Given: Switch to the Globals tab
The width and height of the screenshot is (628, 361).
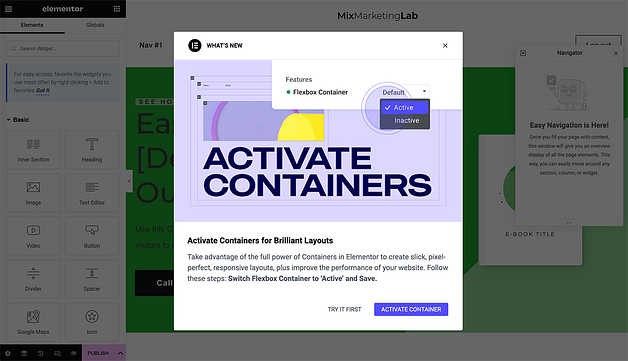Looking at the screenshot, I should point(95,25).
